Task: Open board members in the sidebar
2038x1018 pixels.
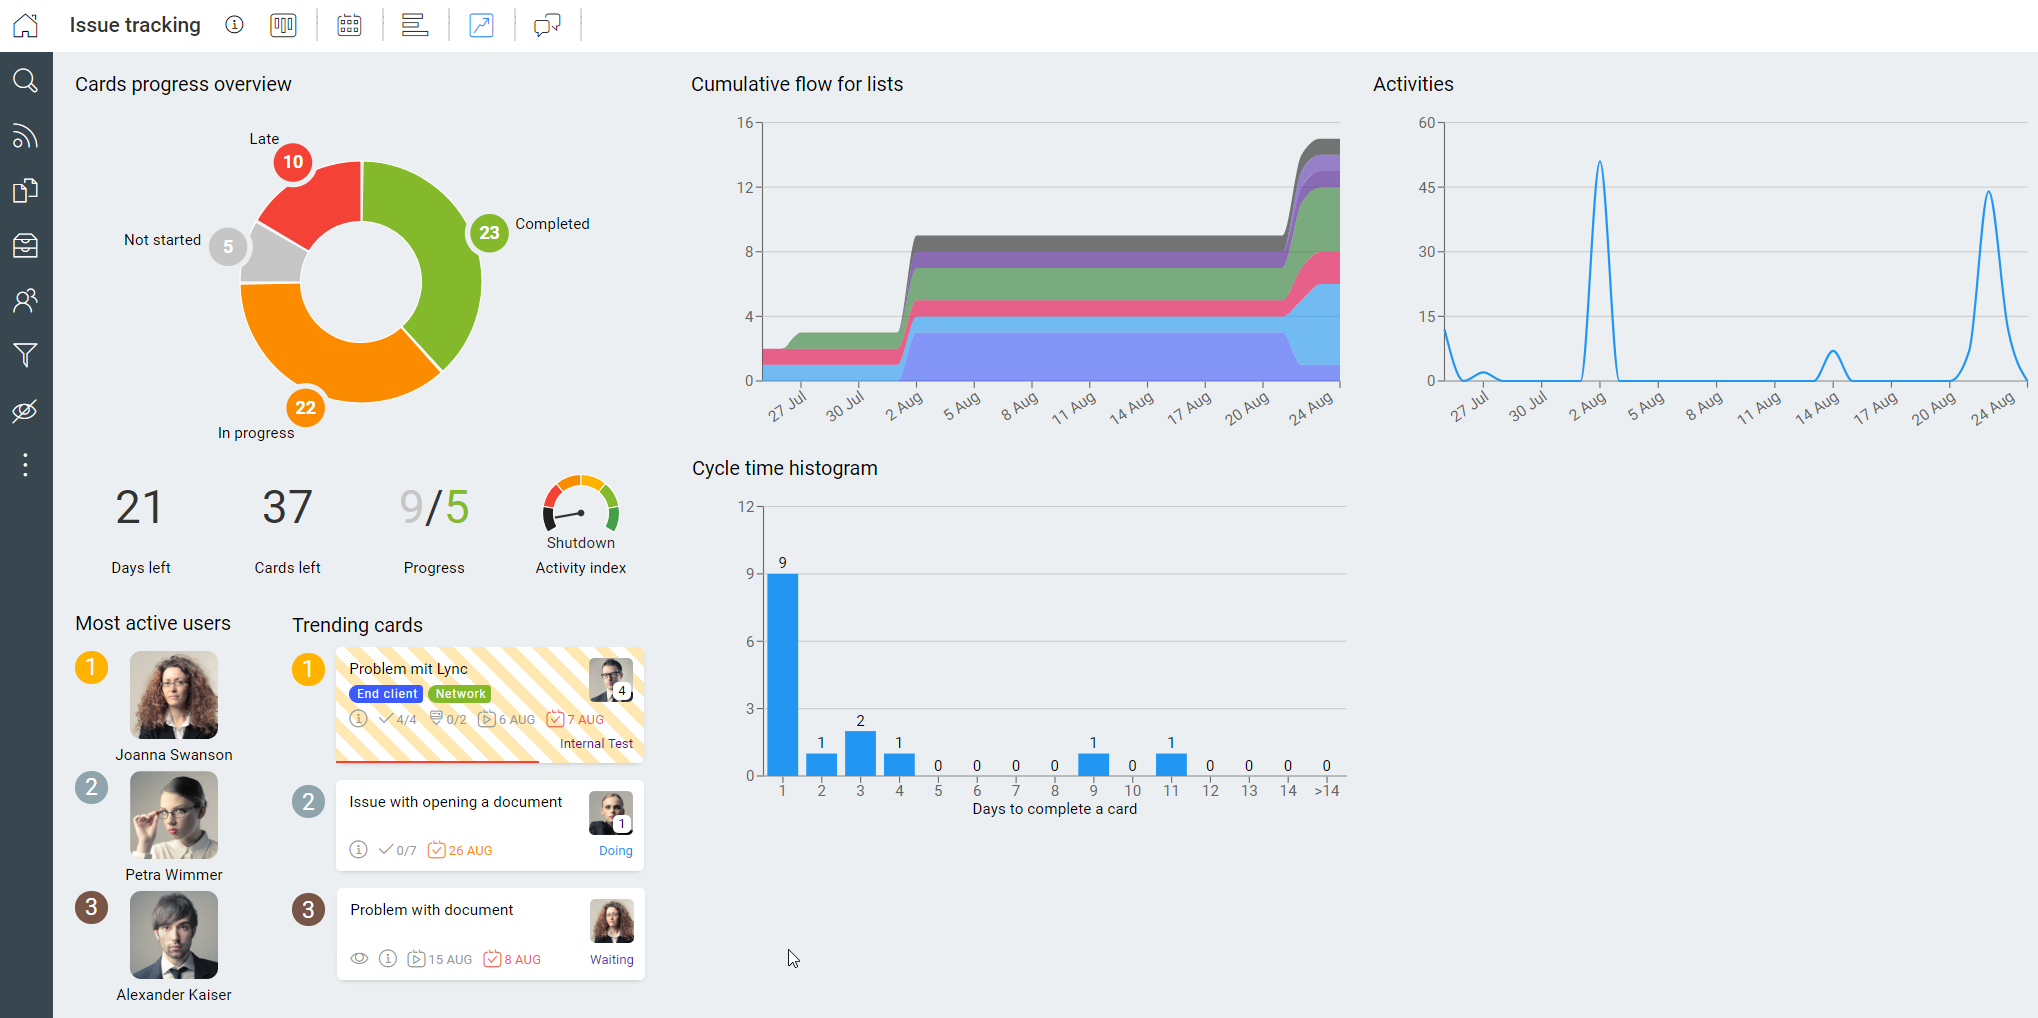Action: [26, 301]
